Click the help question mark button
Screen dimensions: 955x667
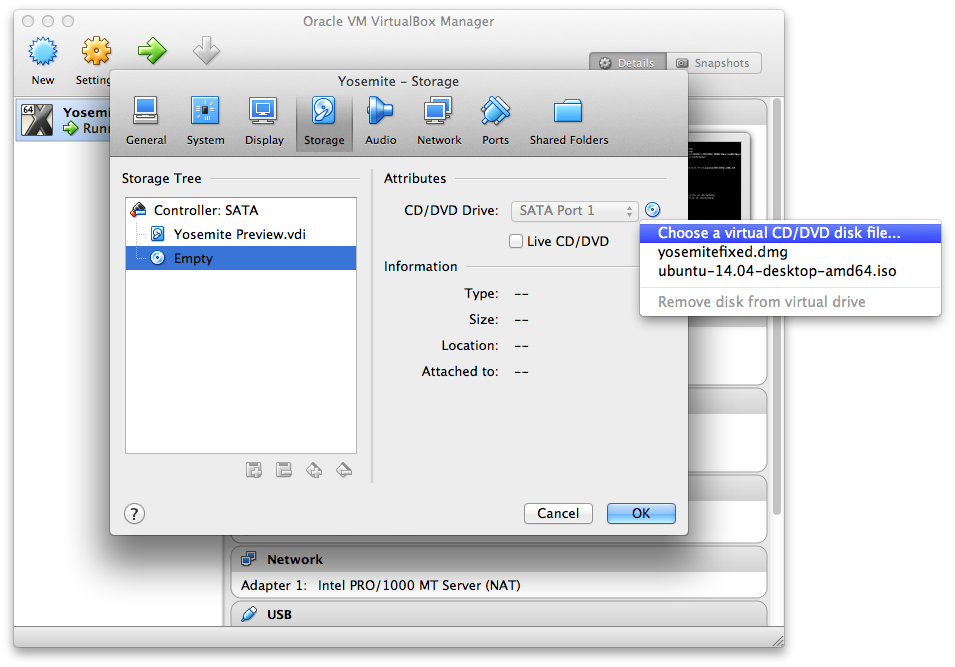(135, 513)
